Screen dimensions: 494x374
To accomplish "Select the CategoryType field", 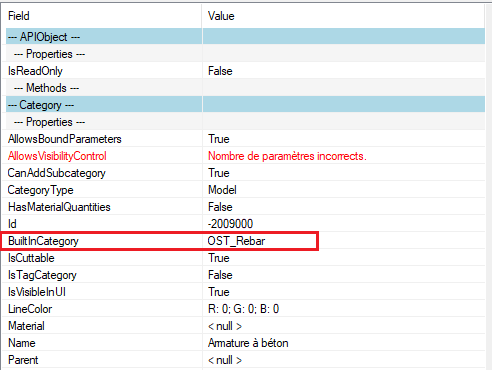I will (41, 190).
